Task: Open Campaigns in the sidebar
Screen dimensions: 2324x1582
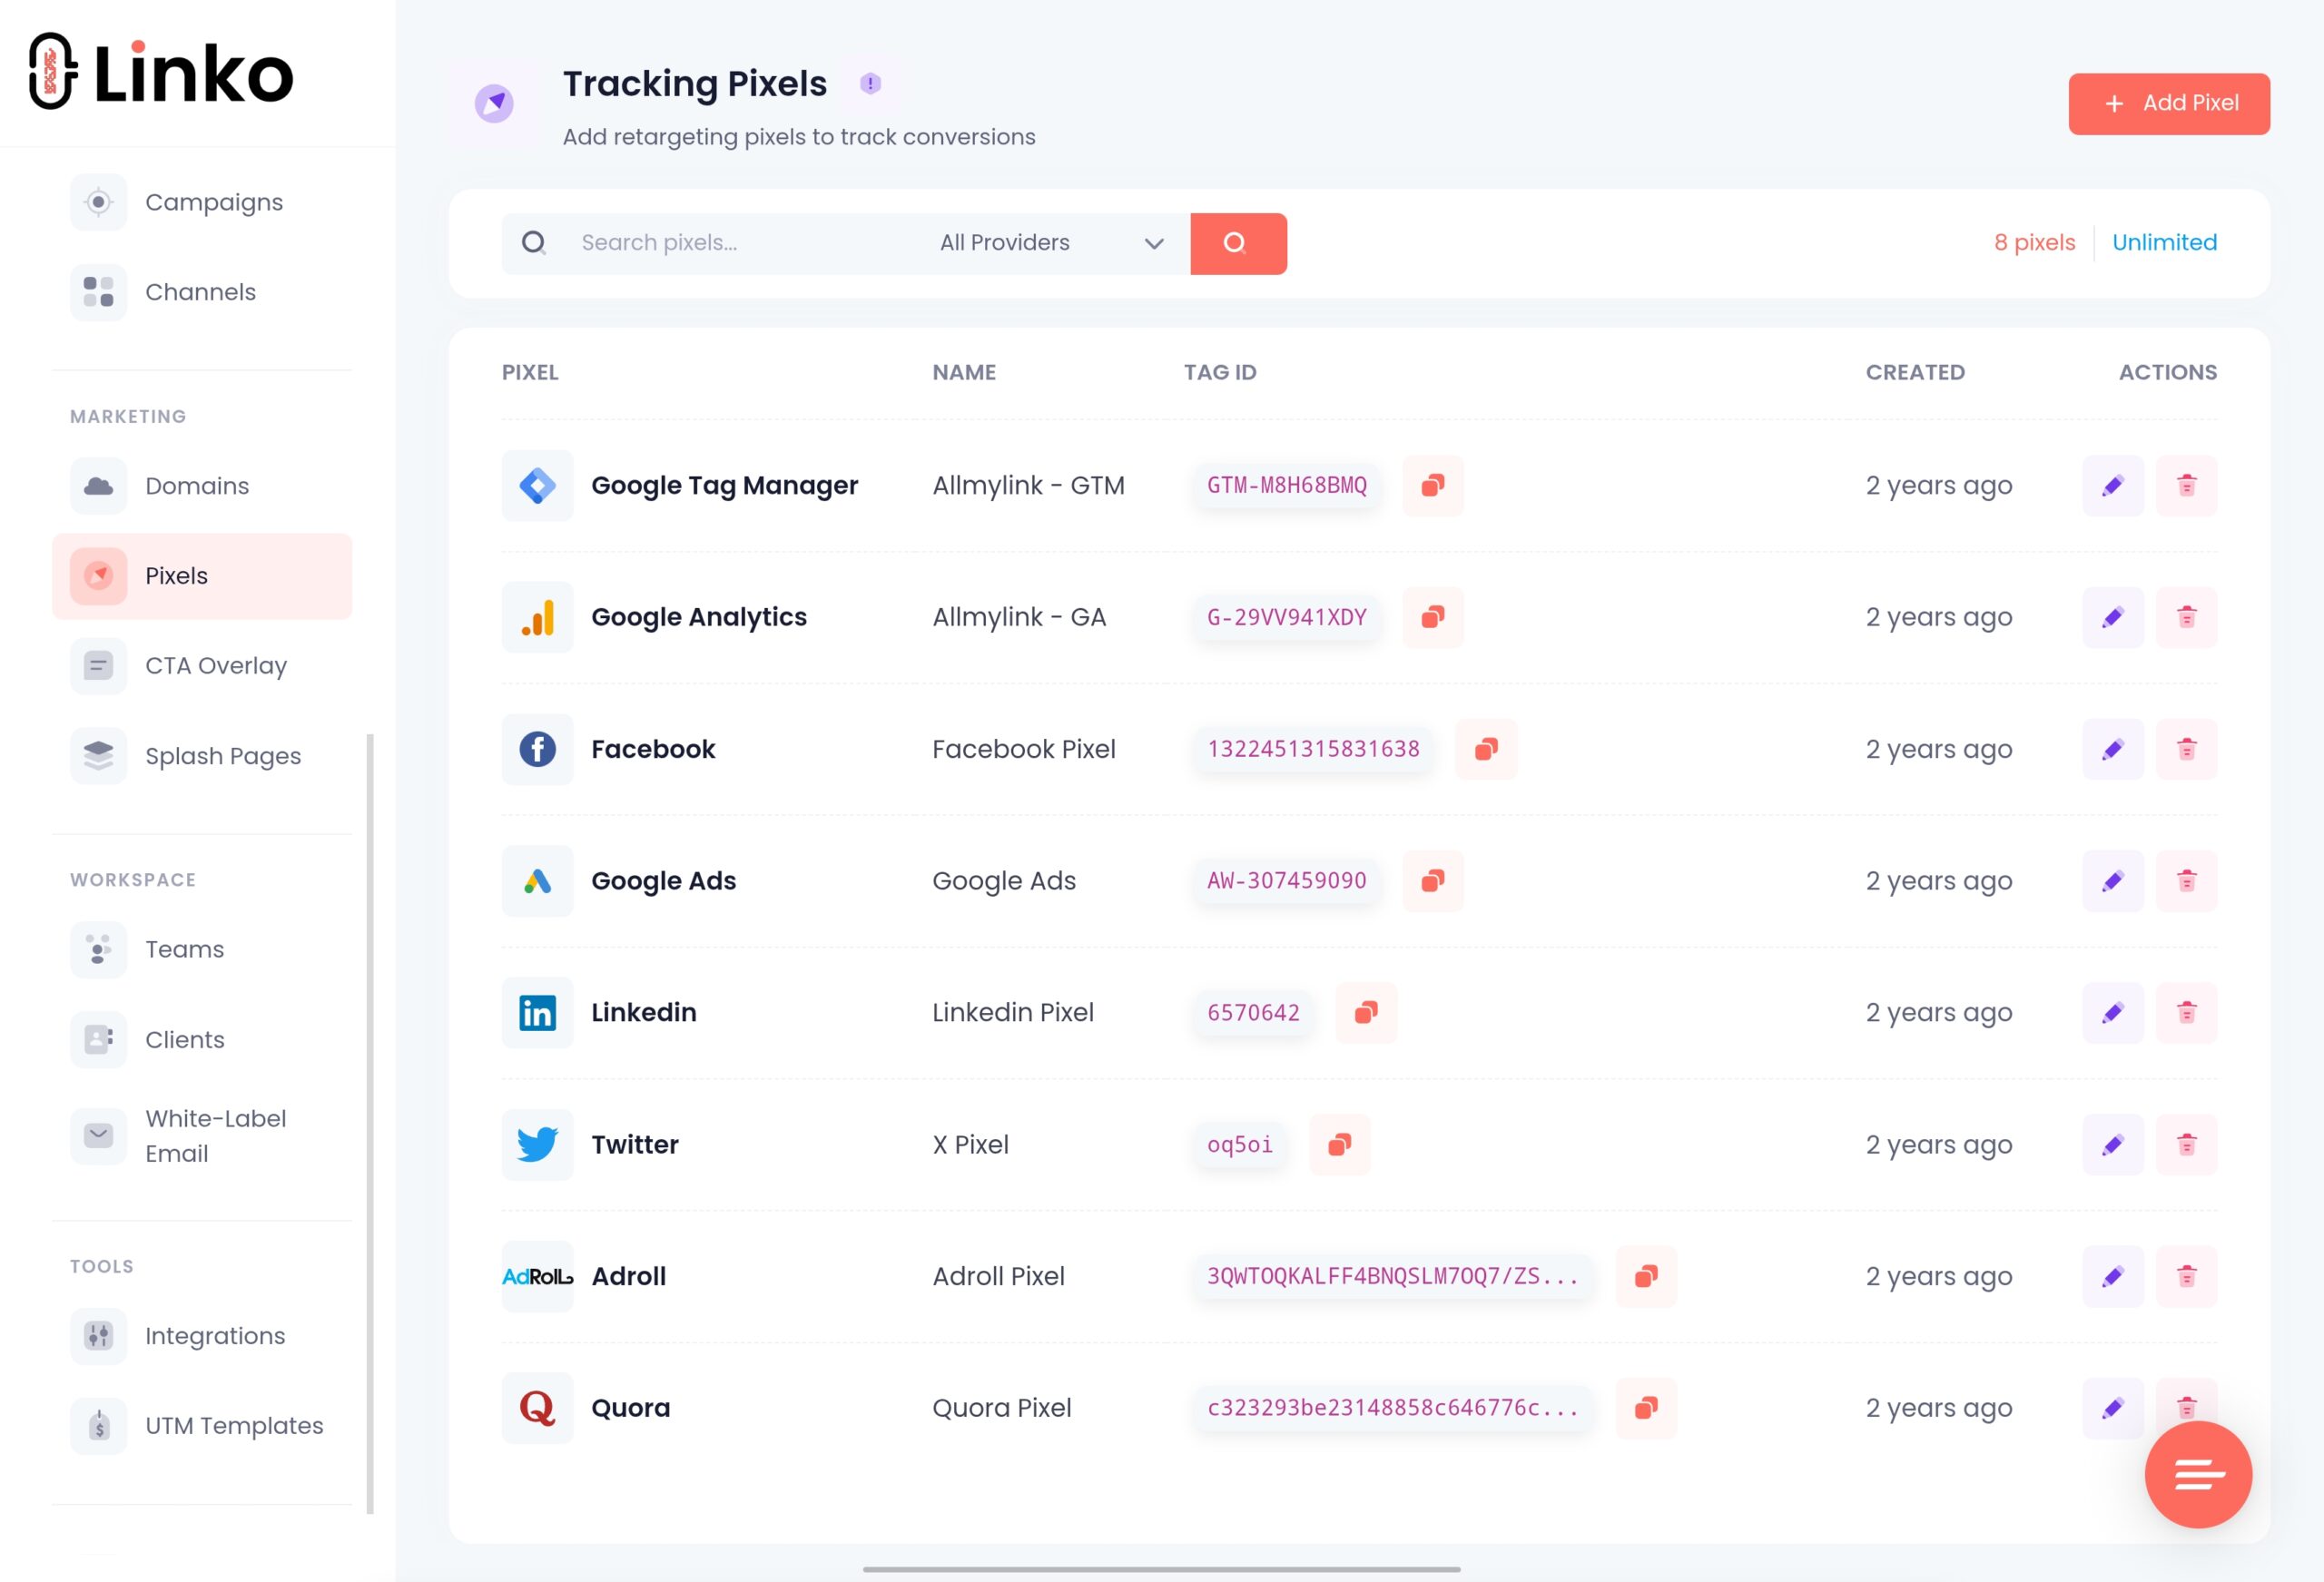Action: coord(202,202)
